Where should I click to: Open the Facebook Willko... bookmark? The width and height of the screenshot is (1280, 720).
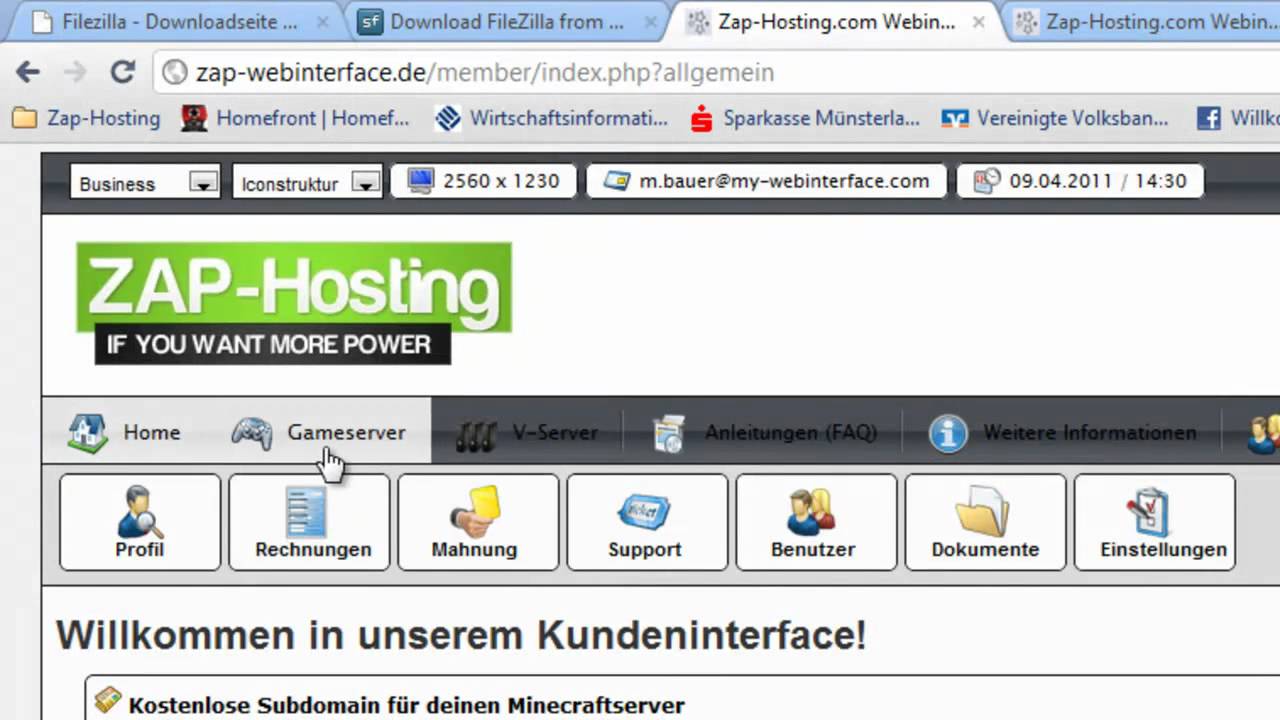click(1238, 118)
